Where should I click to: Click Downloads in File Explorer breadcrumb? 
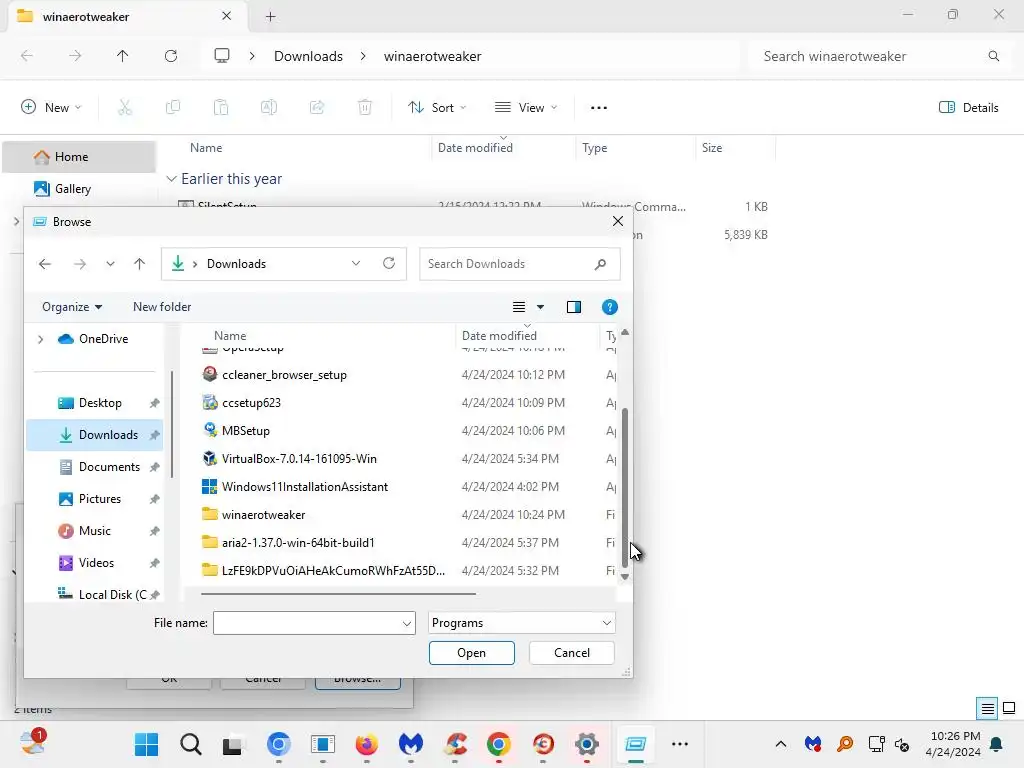point(308,56)
